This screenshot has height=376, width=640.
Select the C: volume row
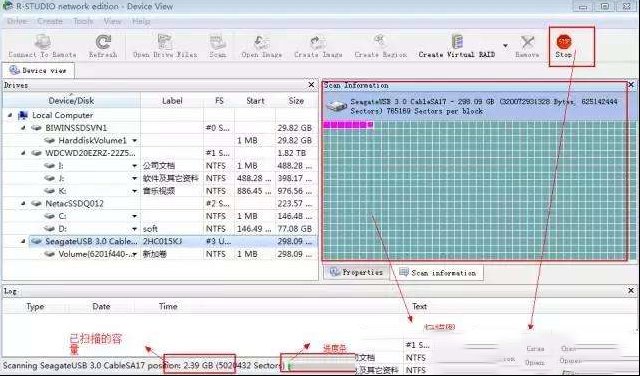pyautogui.click(x=159, y=216)
